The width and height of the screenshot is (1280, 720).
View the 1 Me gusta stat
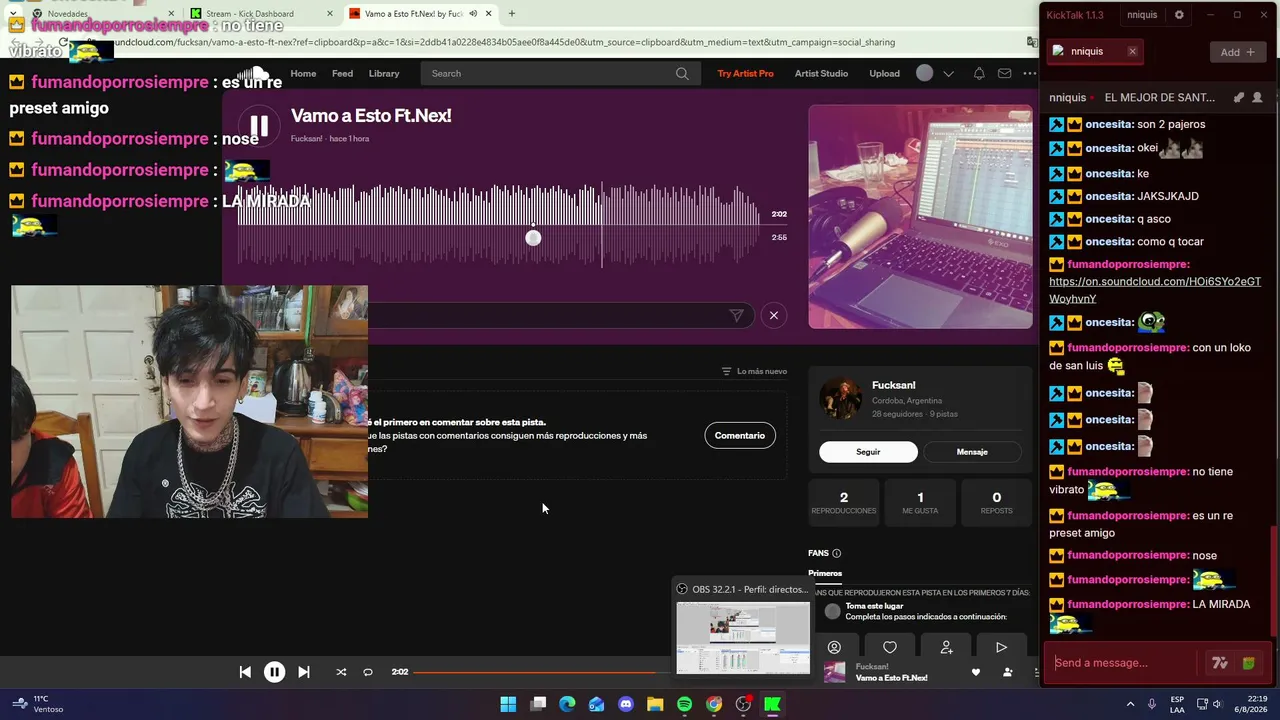pyautogui.click(x=920, y=502)
